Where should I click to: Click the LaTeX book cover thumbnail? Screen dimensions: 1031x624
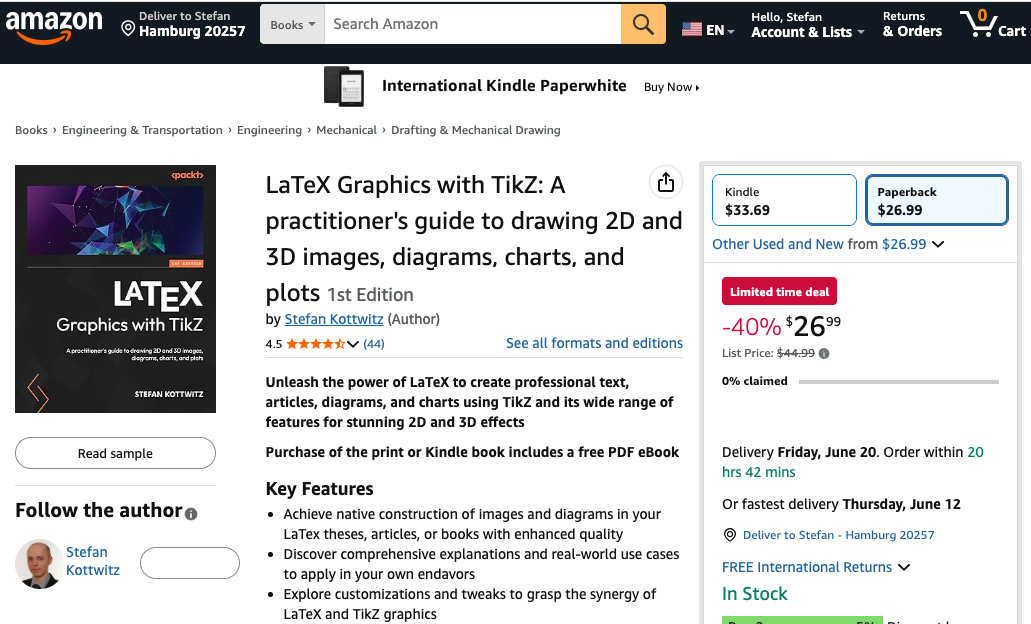click(115, 289)
